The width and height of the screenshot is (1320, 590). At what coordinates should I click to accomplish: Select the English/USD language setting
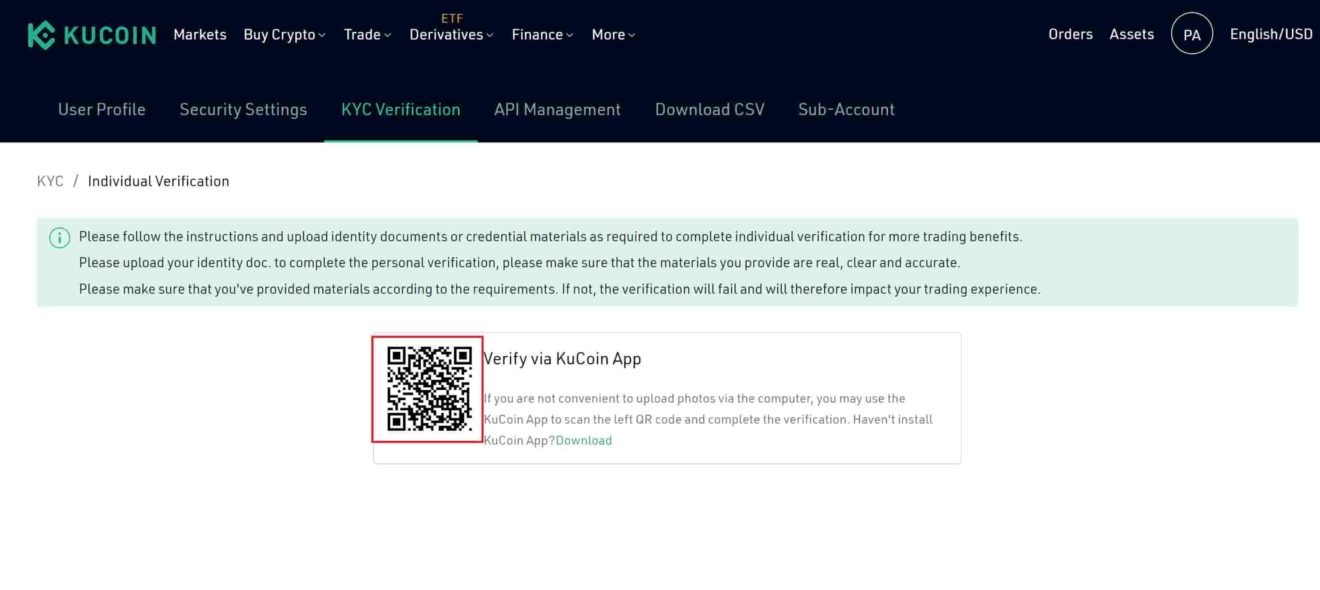1270,33
